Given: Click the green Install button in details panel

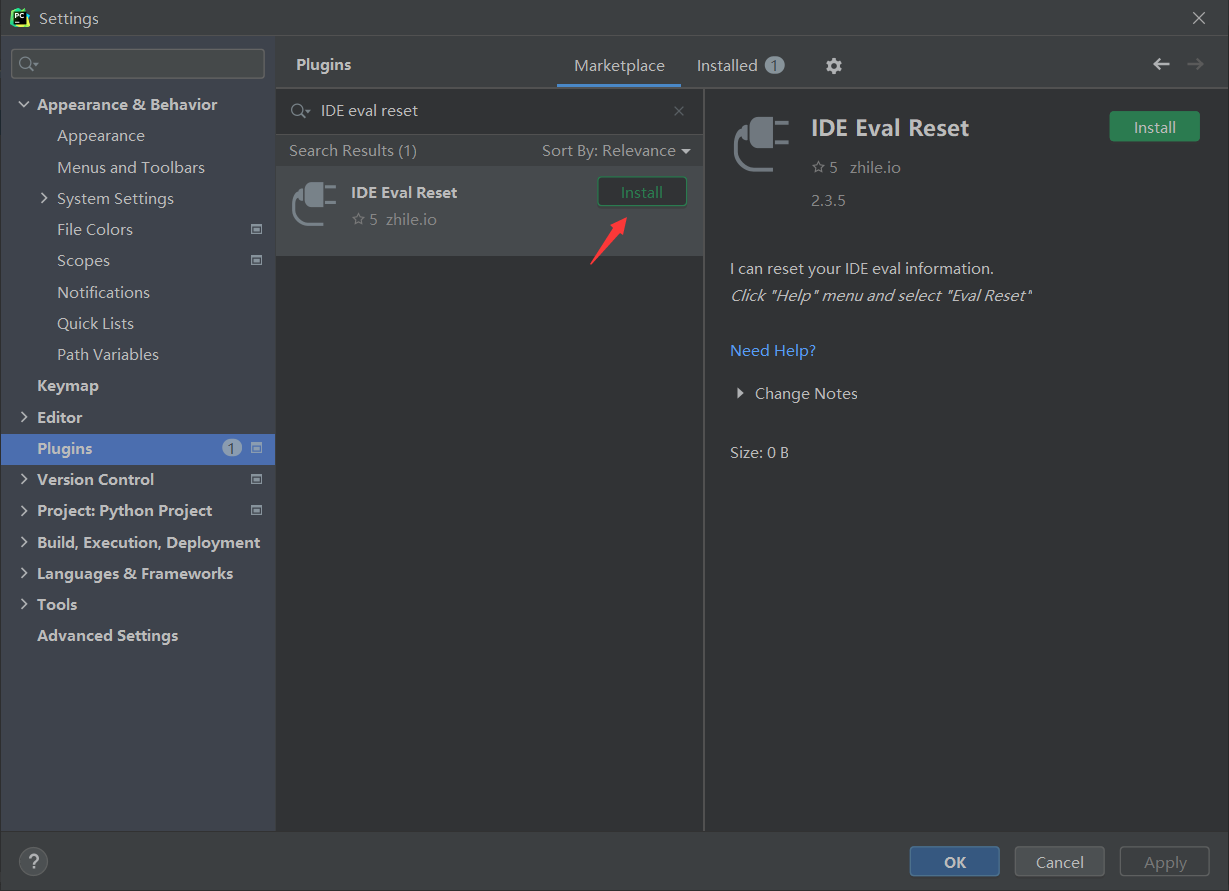Looking at the screenshot, I should (1154, 127).
